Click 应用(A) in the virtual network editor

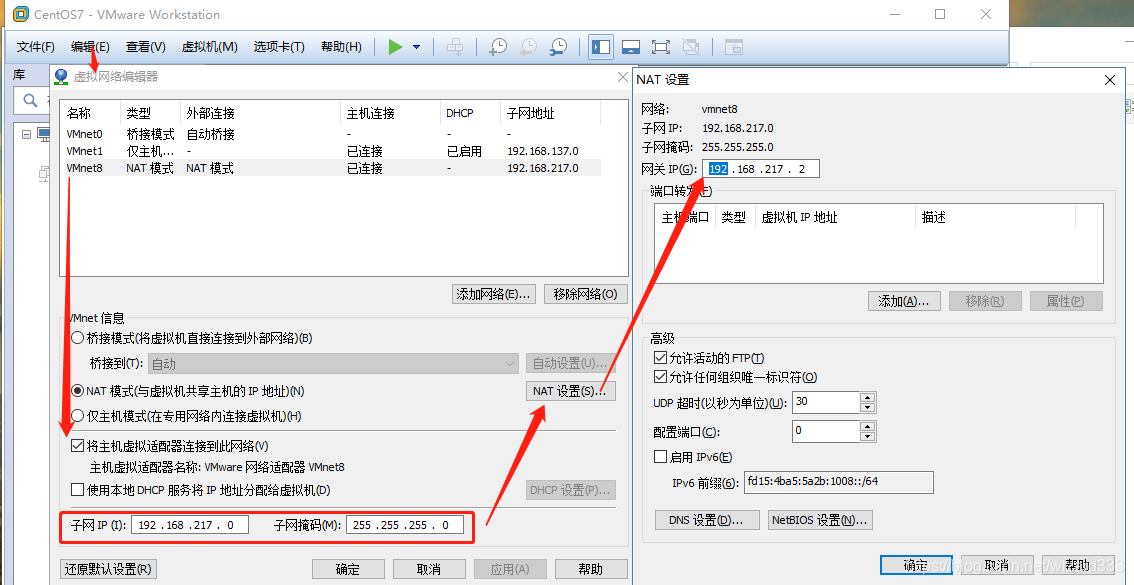[x=510, y=569]
